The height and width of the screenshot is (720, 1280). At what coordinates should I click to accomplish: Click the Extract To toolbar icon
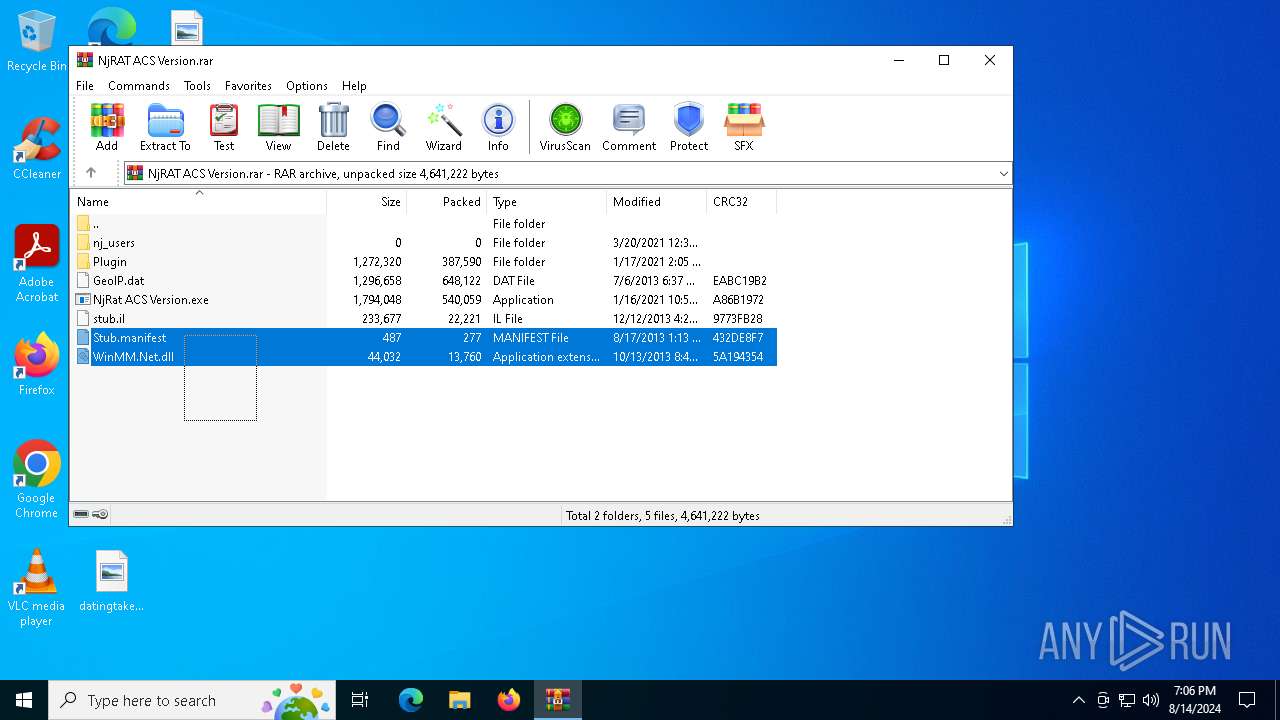tap(165, 127)
